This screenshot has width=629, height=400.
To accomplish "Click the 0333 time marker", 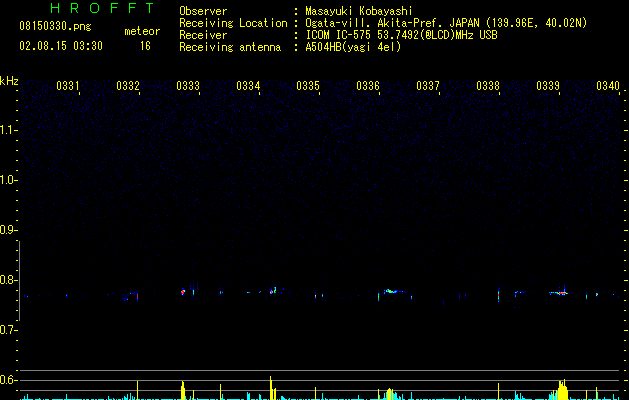I will coord(188,86).
